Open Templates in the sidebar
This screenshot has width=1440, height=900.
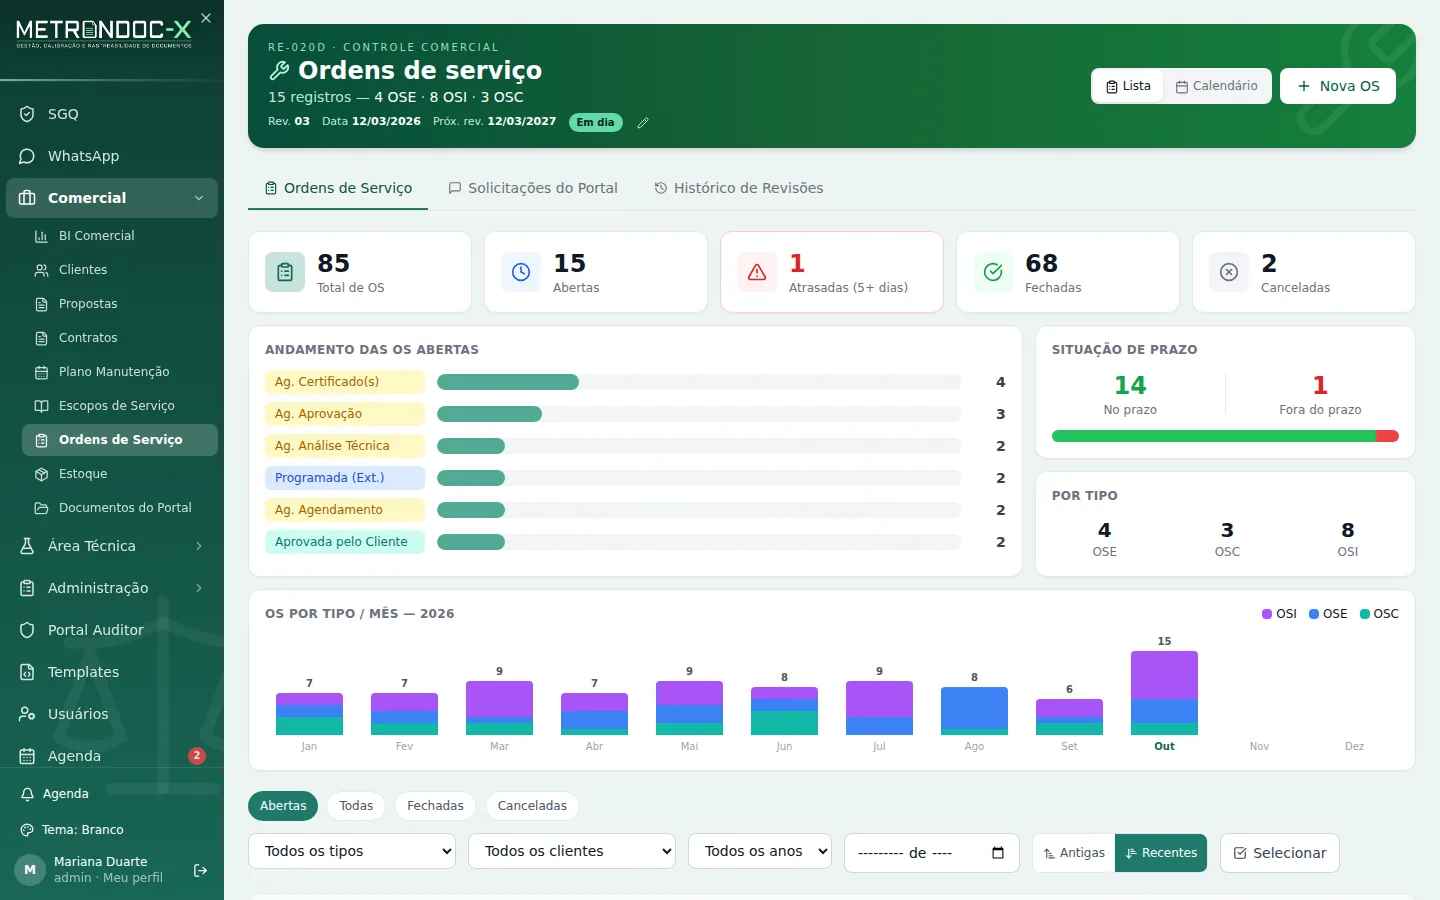click(112, 672)
